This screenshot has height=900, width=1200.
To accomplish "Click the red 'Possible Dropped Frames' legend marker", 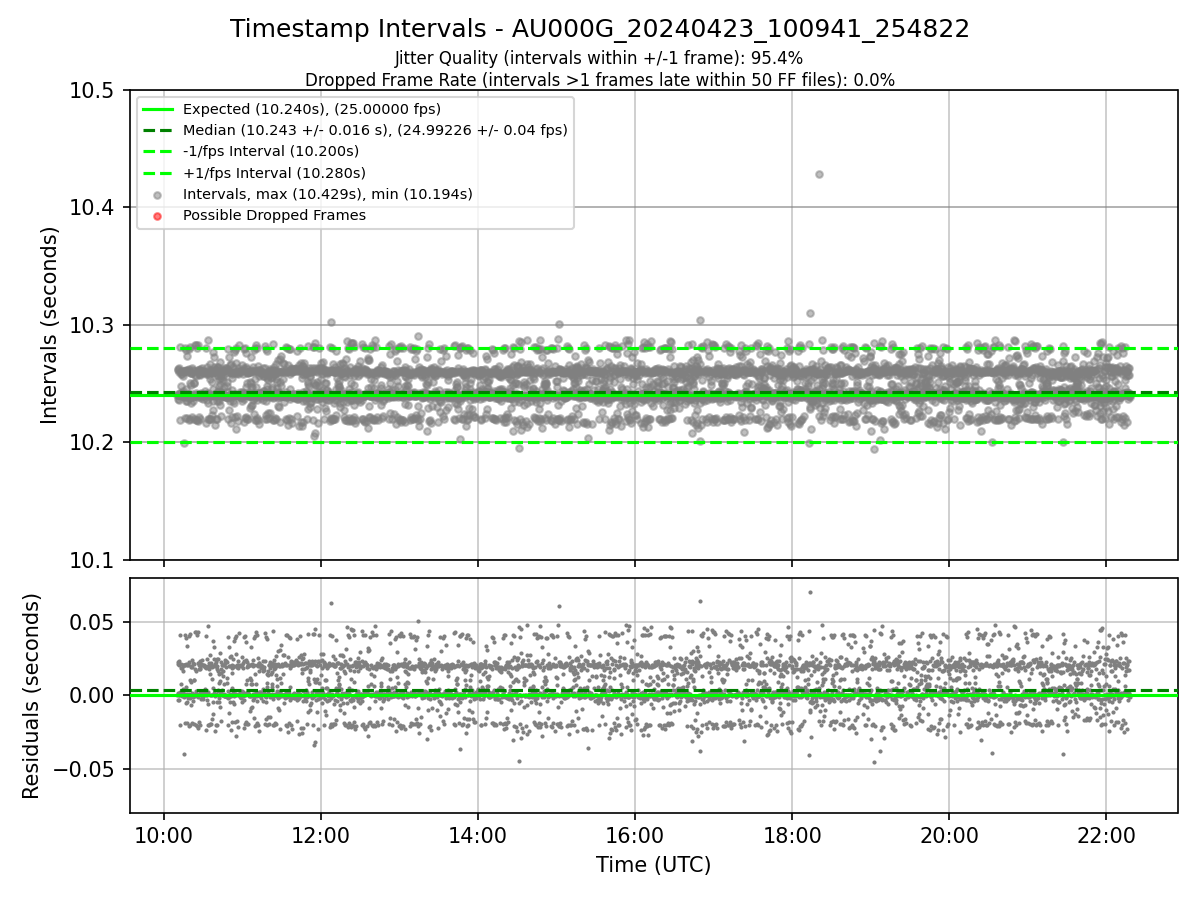I will pos(157,216).
